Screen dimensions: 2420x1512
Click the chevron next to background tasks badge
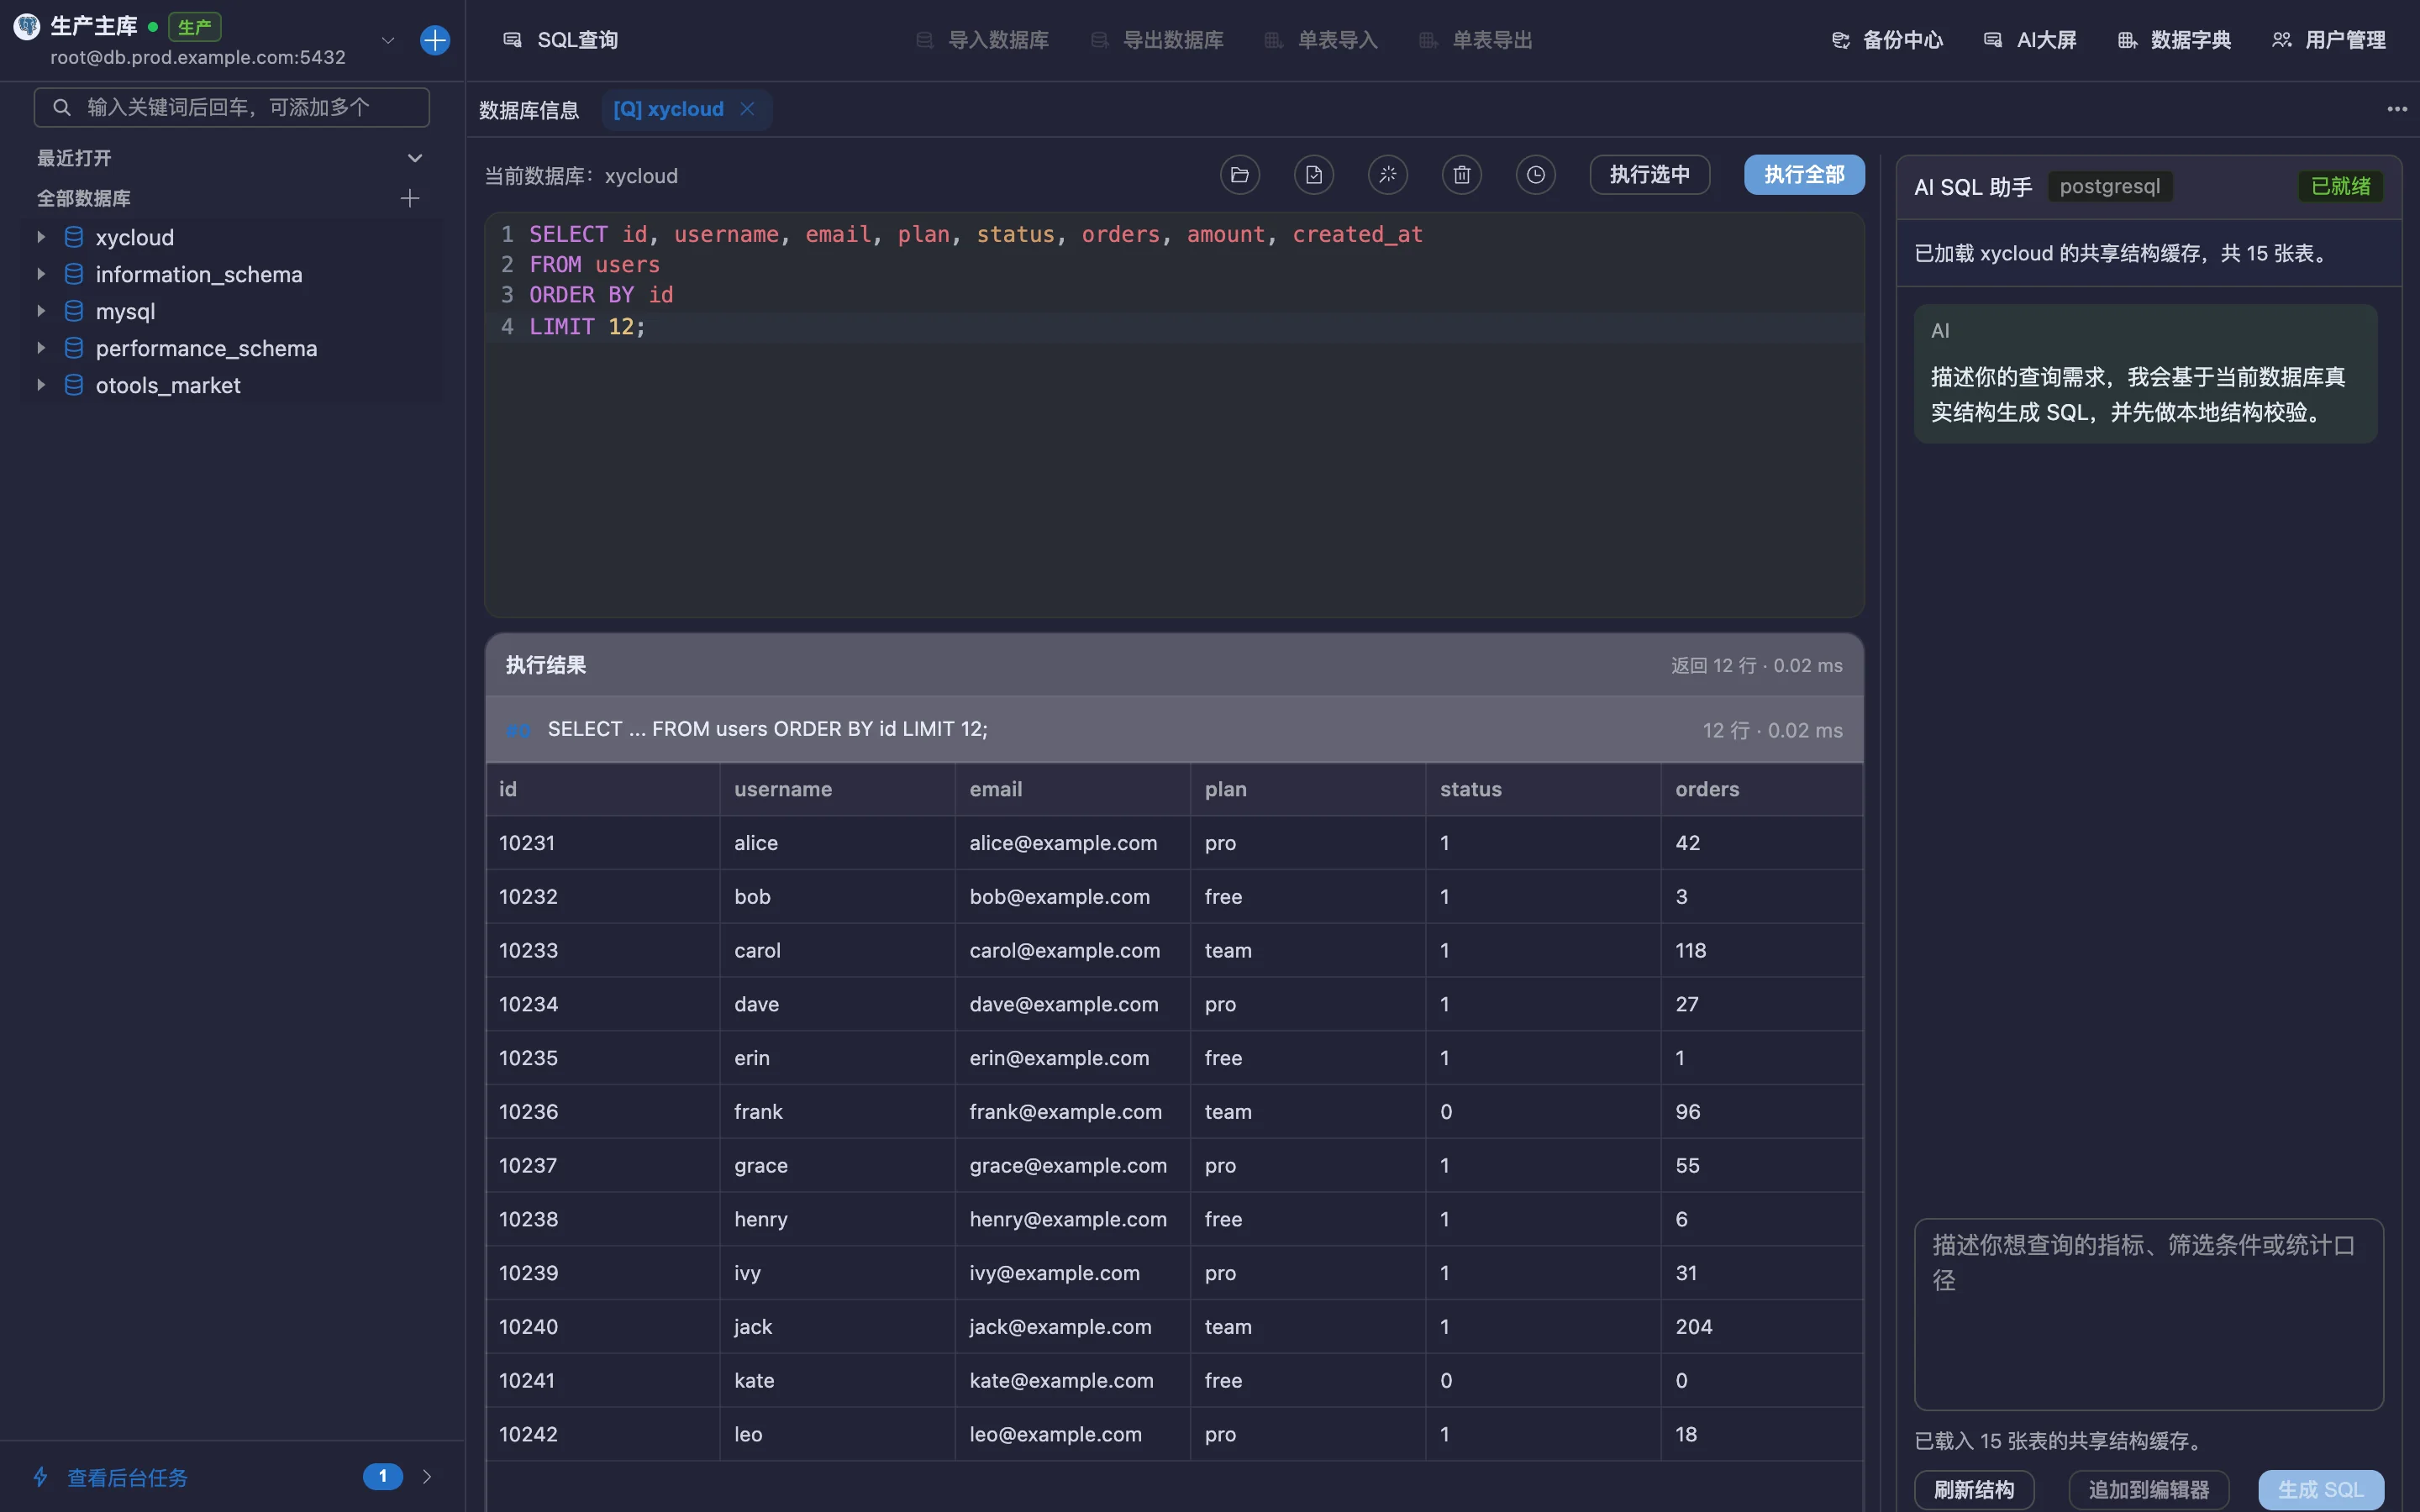[x=427, y=1477]
